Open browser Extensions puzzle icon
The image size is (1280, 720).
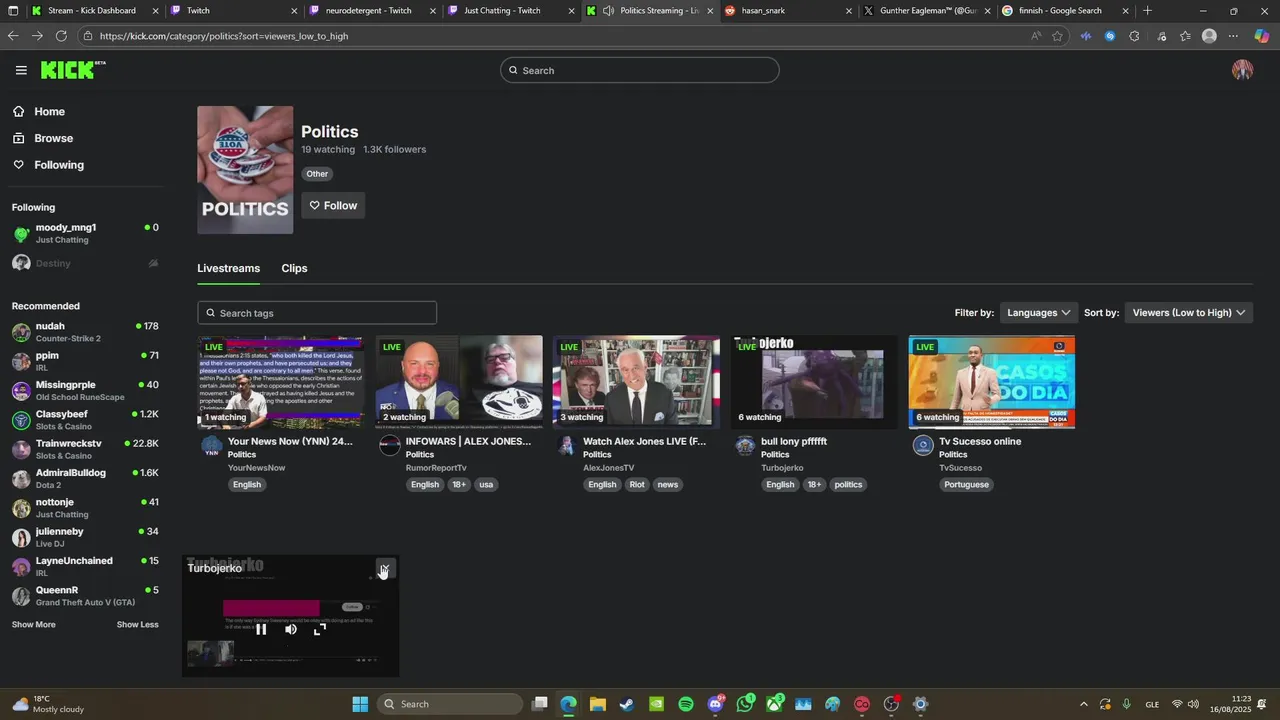(1134, 36)
